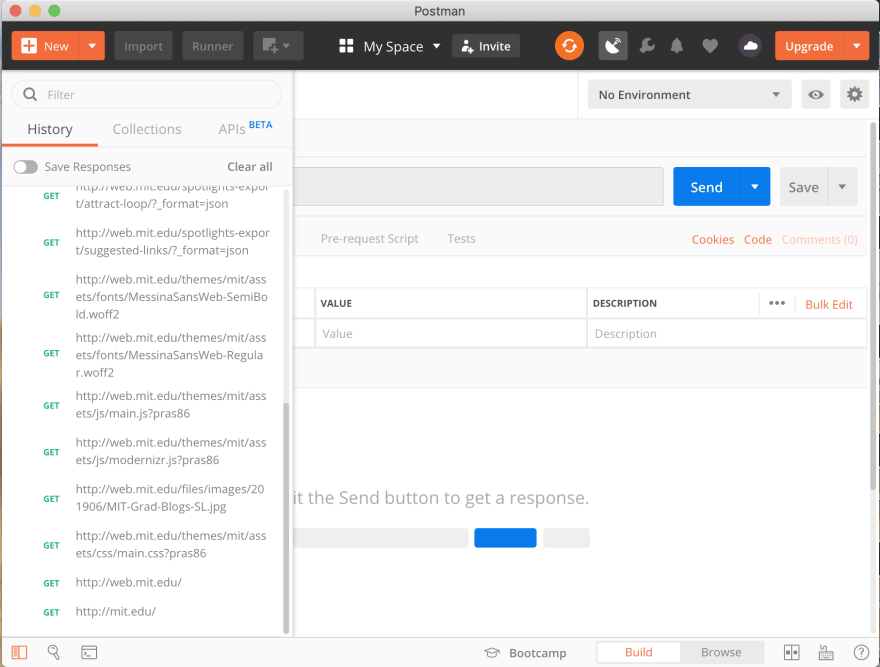Open notifications bell icon
This screenshot has width=880, height=667.
pyautogui.click(x=677, y=46)
